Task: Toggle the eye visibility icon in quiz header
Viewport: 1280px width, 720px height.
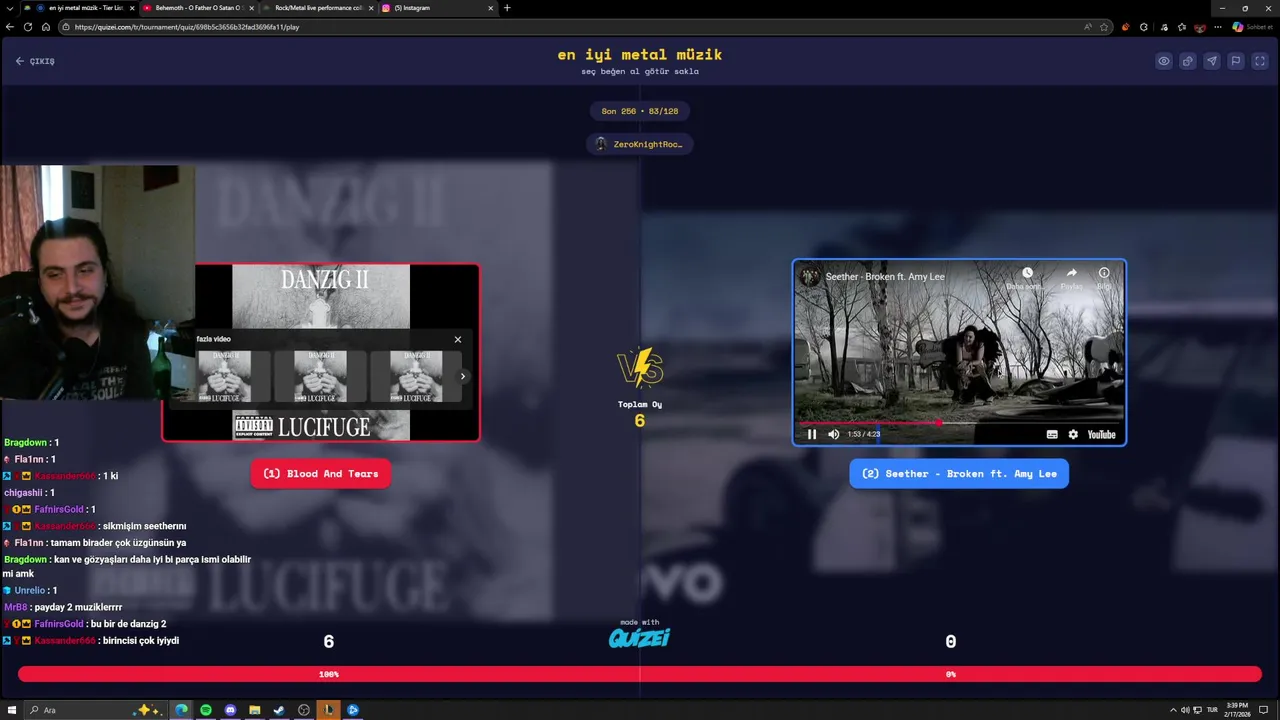Action: tap(1164, 61)
